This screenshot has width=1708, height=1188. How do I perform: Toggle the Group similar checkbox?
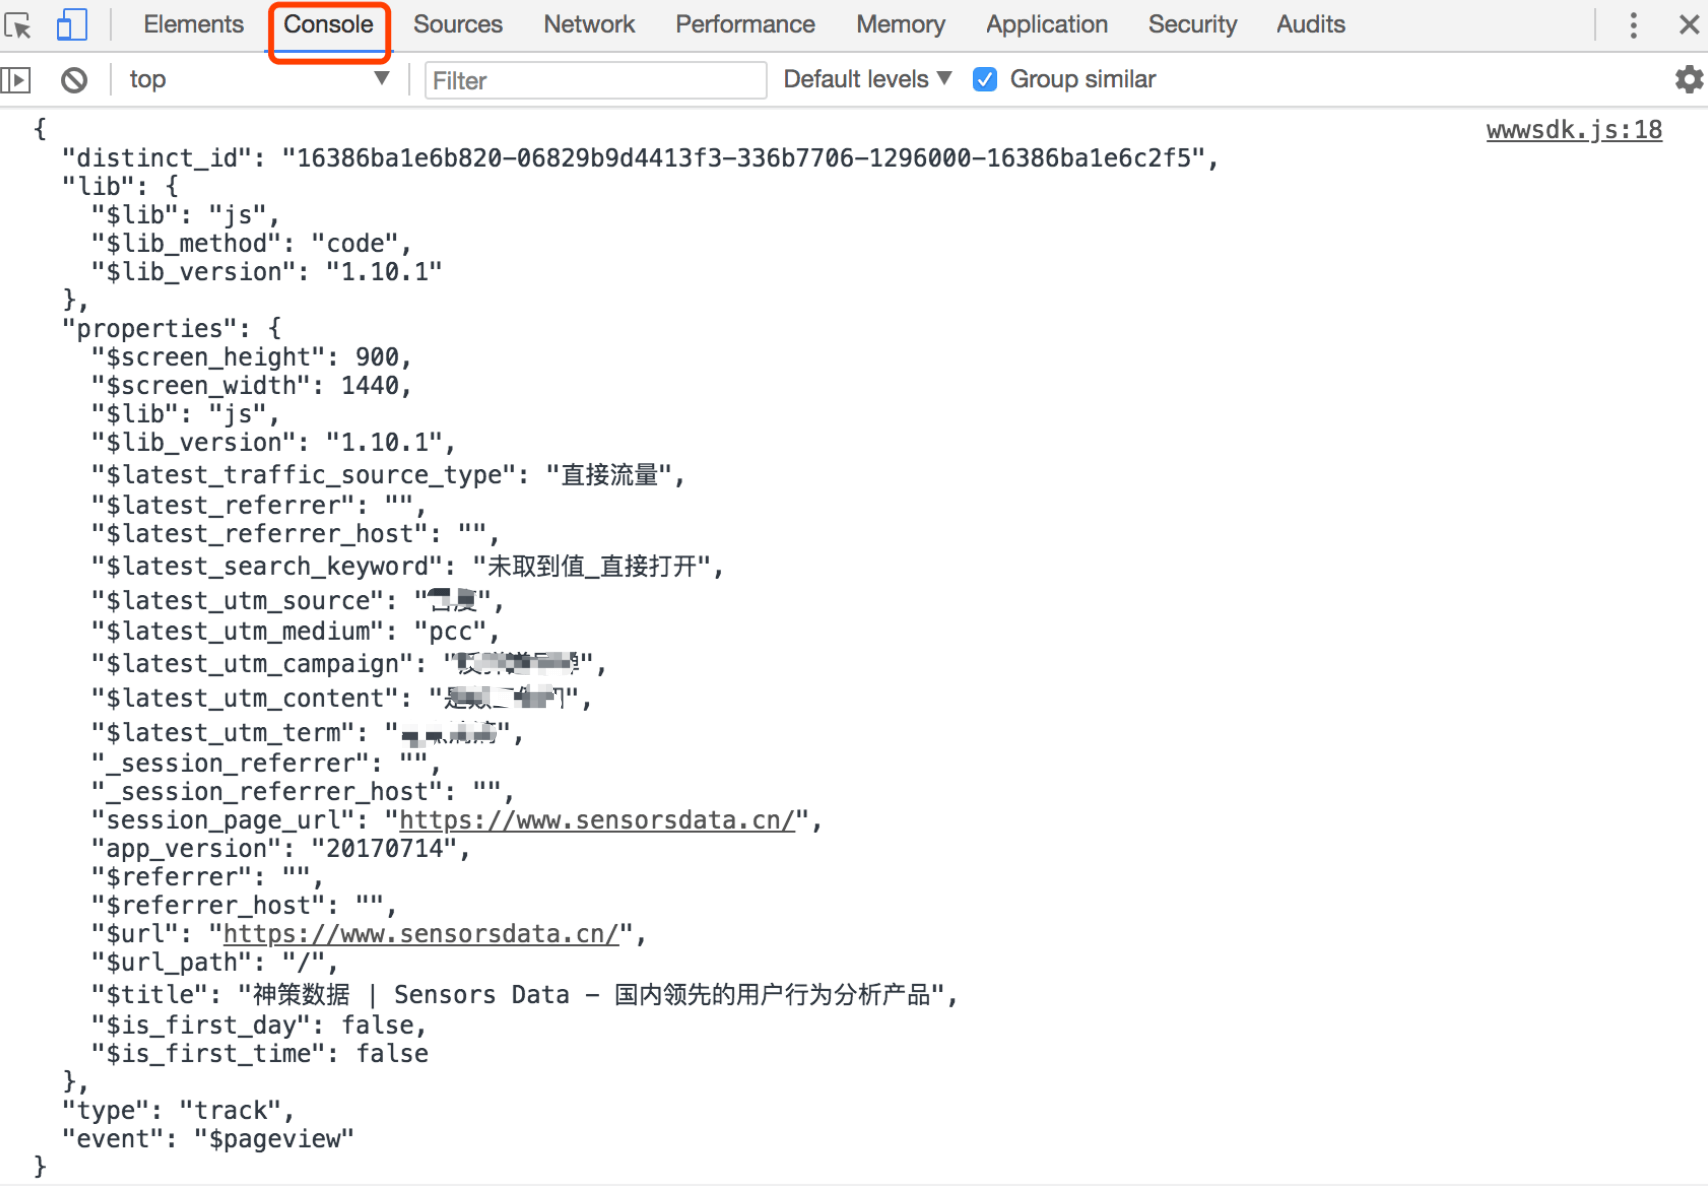[x=985, y=79]
